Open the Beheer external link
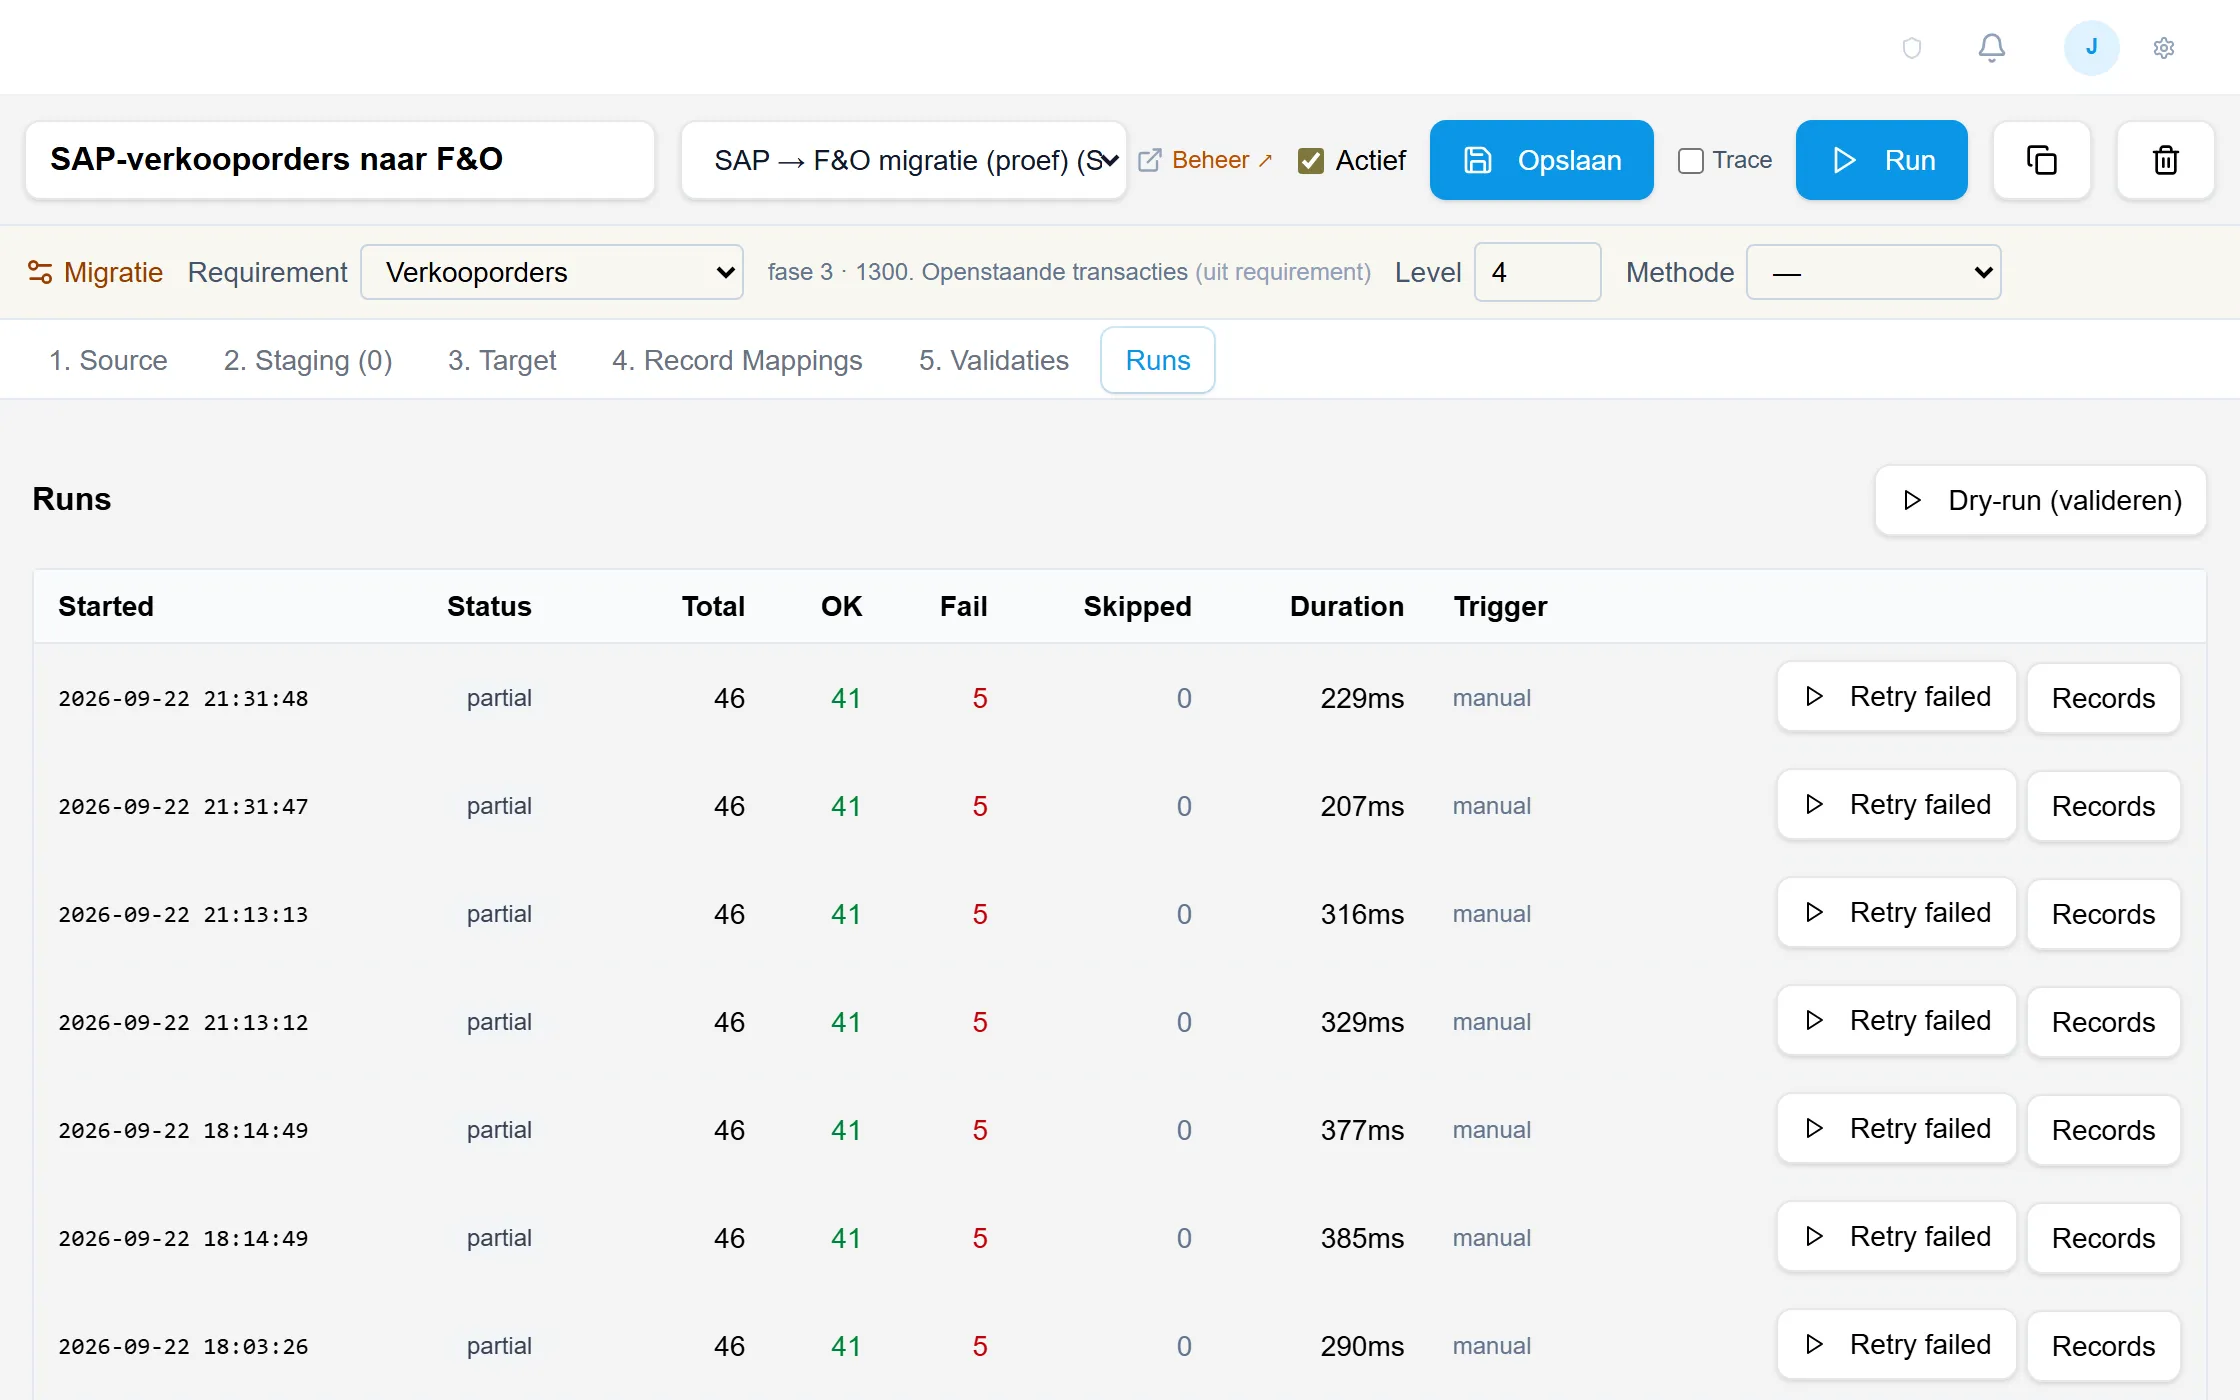 pos(1206,160)
